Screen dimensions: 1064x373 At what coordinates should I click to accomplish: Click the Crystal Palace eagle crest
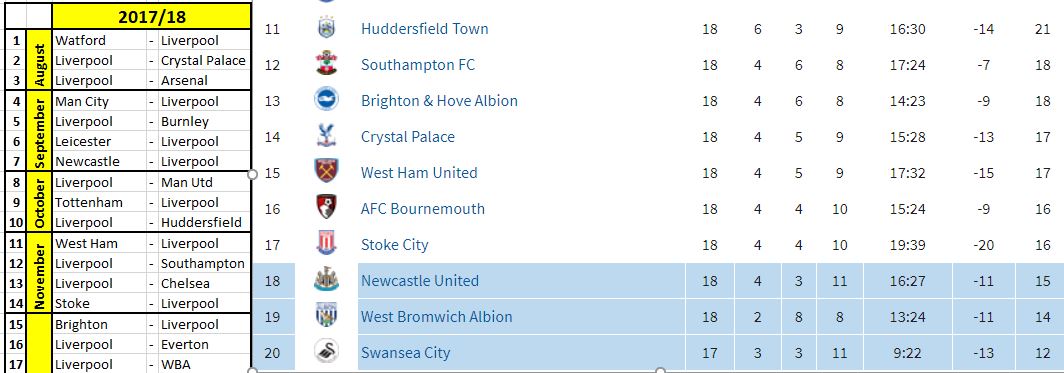326,136
